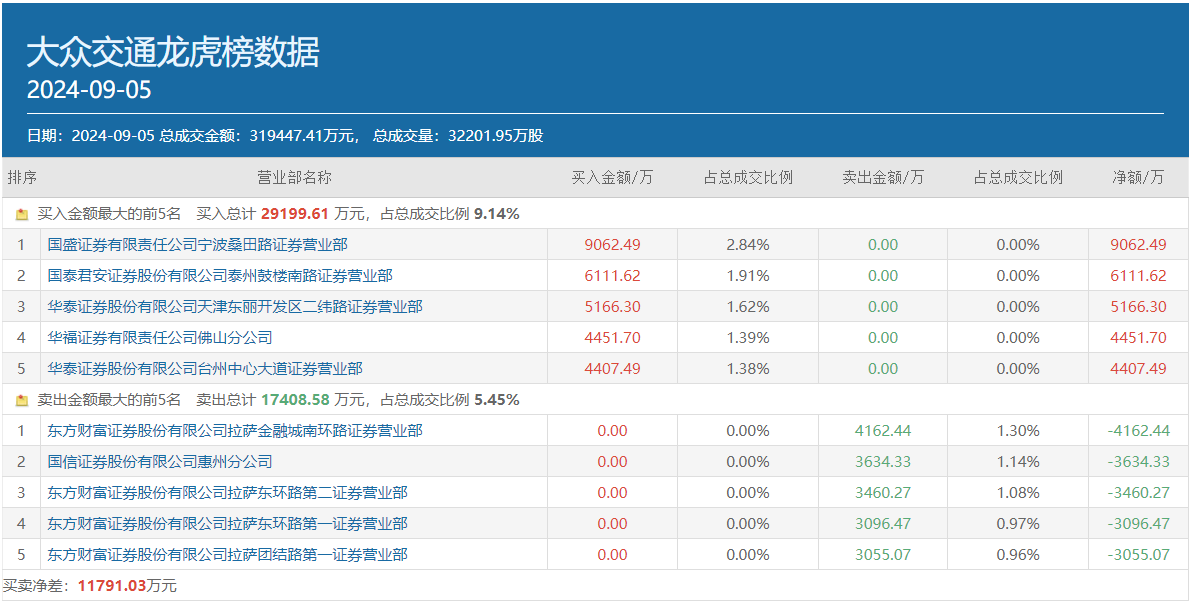Open 华泰证券天津东丽开发区二纬路营业部 link
Image resolution: width=1191 pixels, height=605 pixels.
(235, 307)
